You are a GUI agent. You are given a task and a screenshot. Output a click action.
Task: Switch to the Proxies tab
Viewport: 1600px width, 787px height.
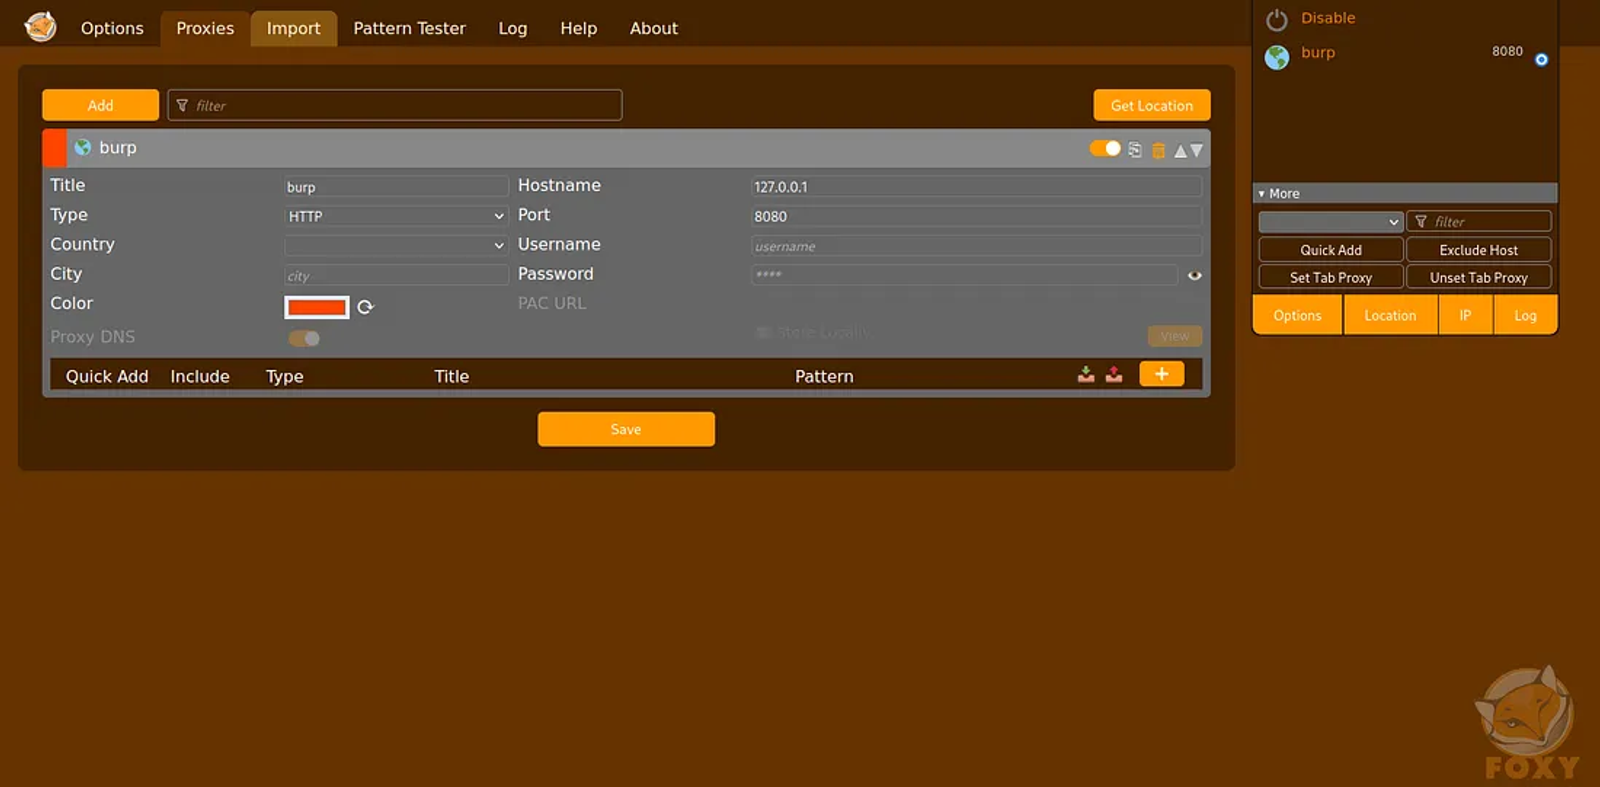pos(205,28)
